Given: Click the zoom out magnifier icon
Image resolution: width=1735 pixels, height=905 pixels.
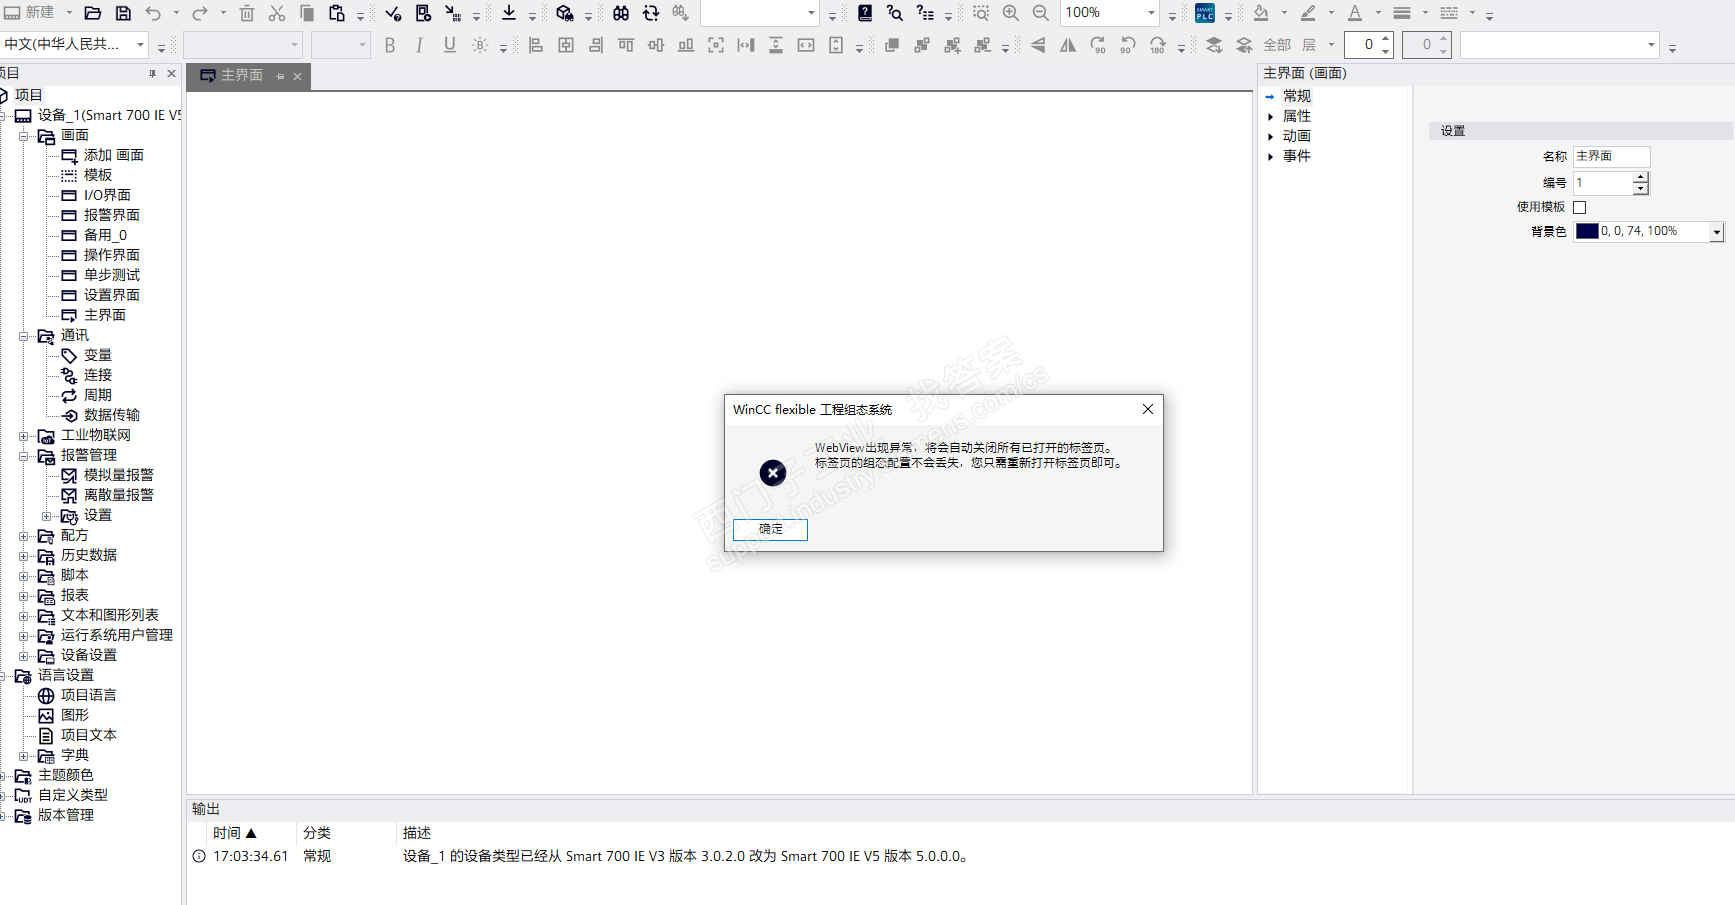Looking at the screenshot, I should point(1041,13).
